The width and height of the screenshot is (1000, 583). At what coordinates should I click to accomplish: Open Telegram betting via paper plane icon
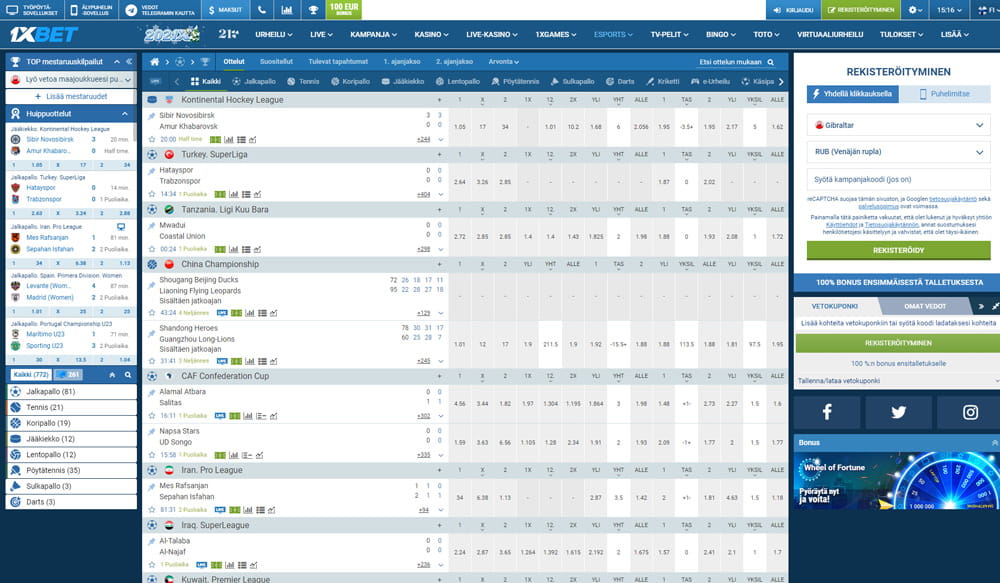131,10
